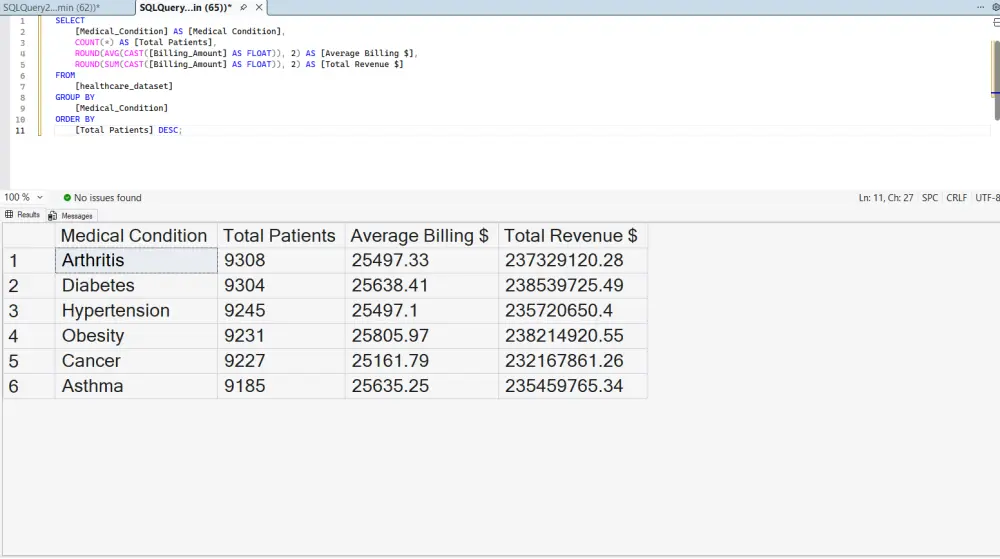Click the 237329120.28 total revenue cell
The height and width of the screenshot is (559, 1000).
(573, 260)
